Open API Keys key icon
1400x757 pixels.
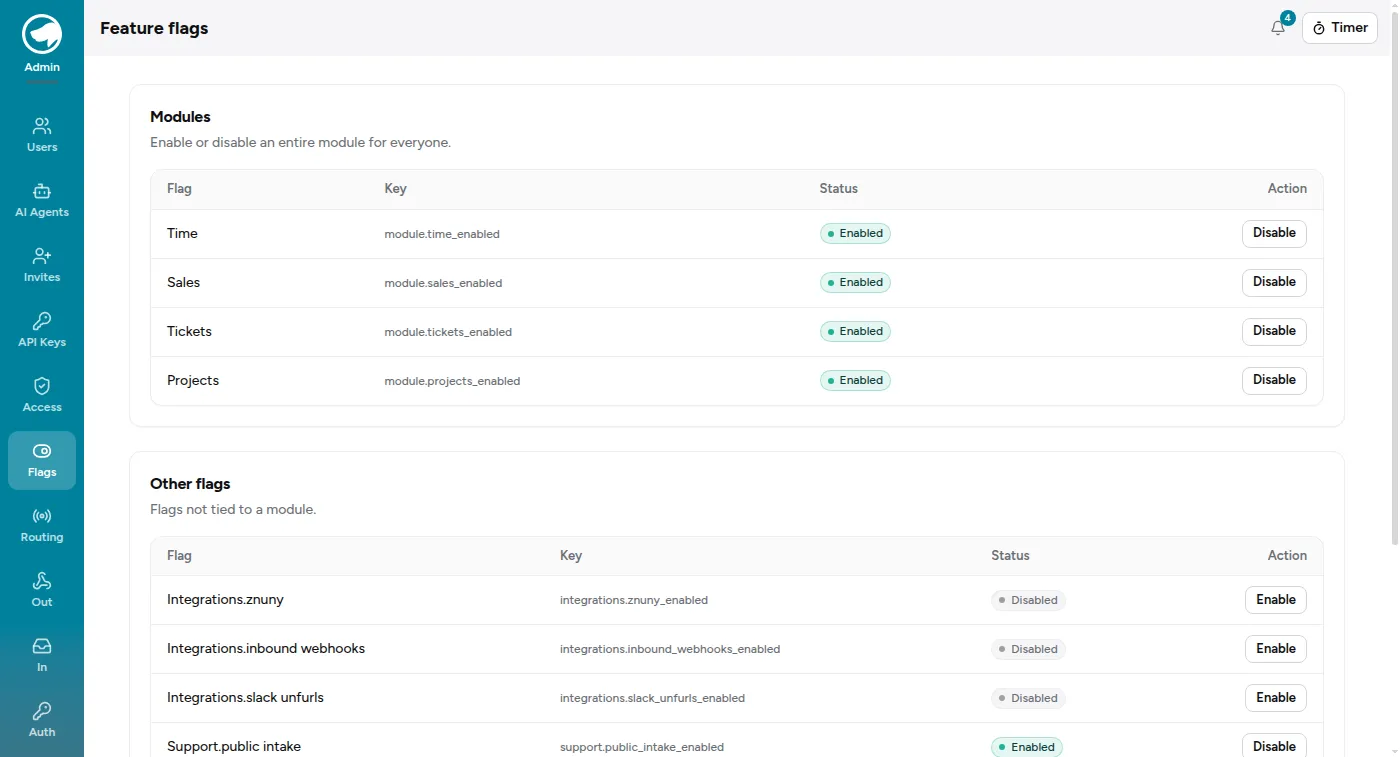tap(42, 321)
